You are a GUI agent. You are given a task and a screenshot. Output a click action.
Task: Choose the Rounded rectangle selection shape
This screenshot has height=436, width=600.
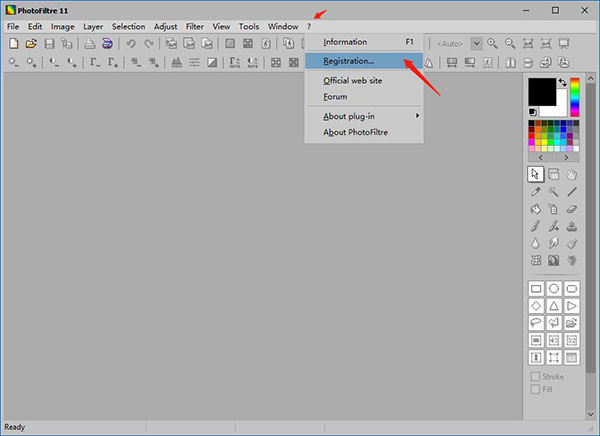click(572, 289)
